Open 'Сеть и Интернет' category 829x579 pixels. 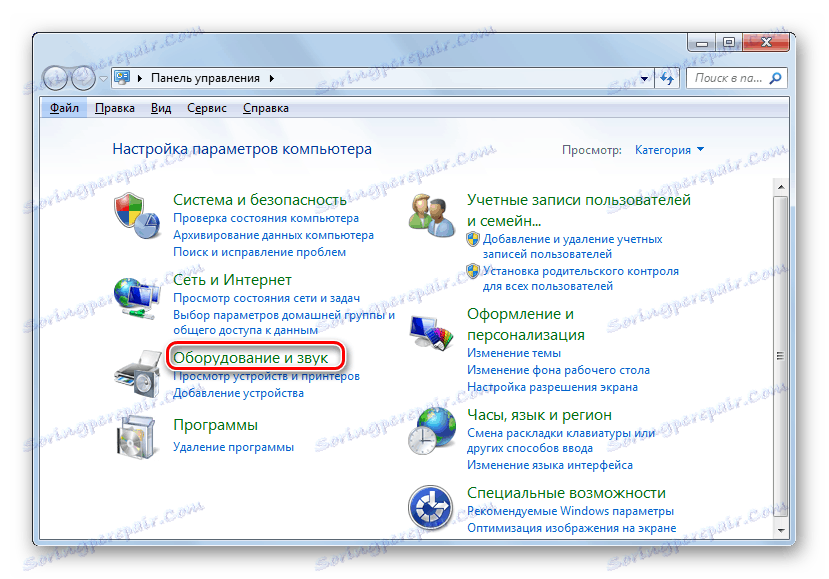(x=232, y=280)
